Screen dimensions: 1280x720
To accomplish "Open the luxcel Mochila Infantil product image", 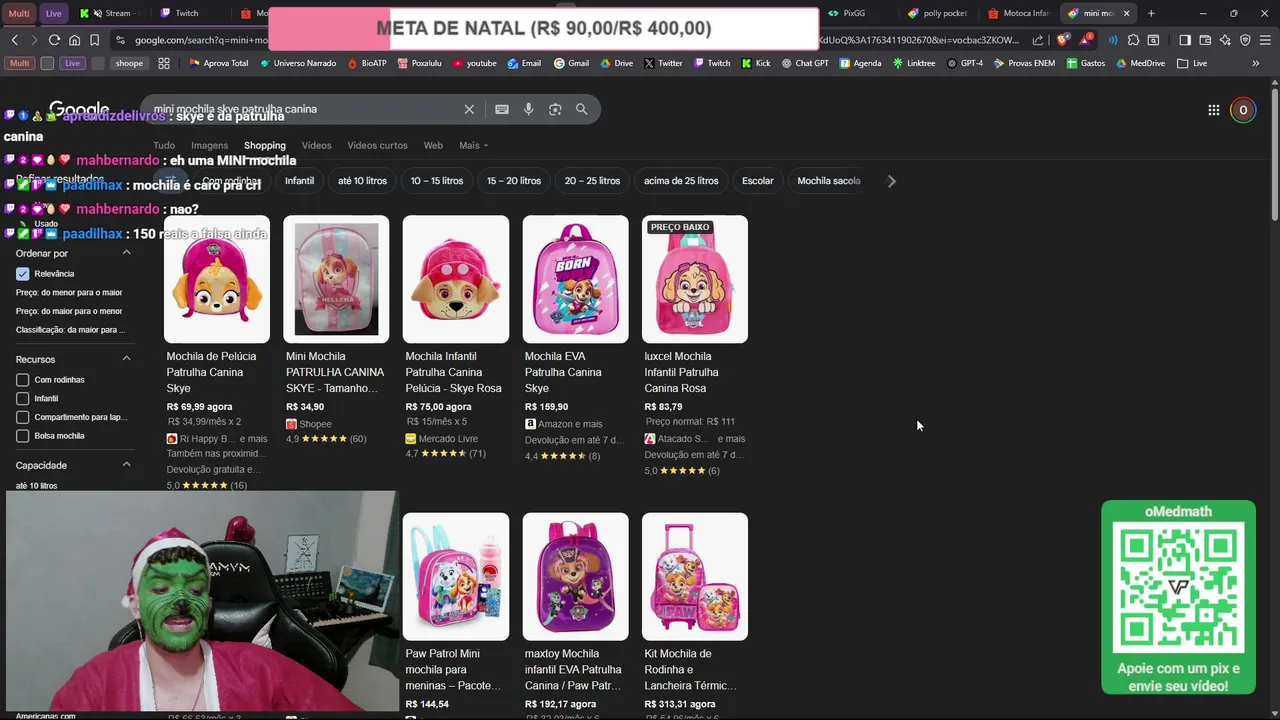I will pos(695,279).
